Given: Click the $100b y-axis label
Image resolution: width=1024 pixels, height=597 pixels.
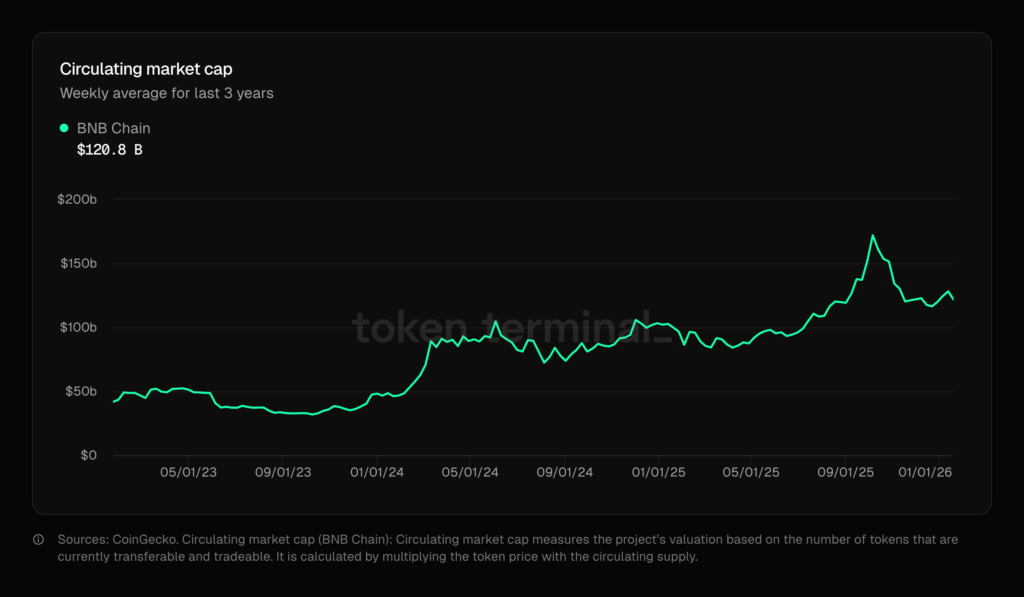Looking at the screenshot, I should click(77, 328).
